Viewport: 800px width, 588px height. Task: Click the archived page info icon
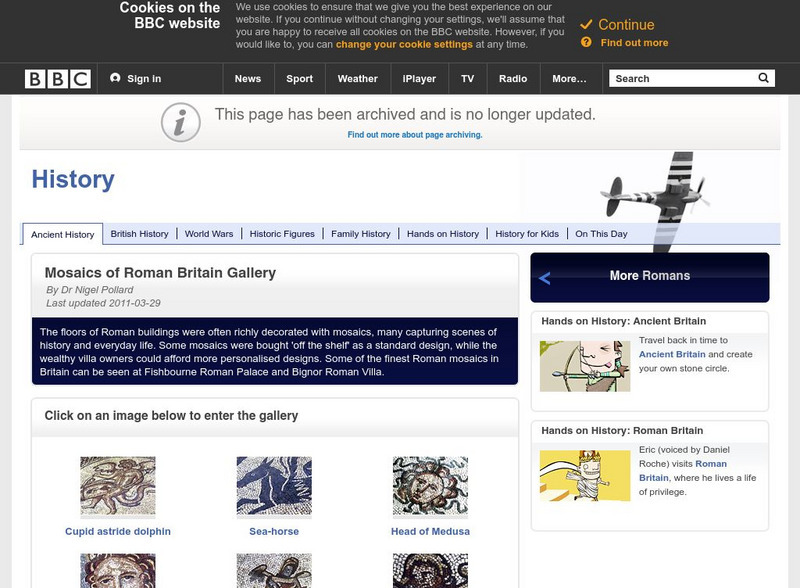point(181,122)
